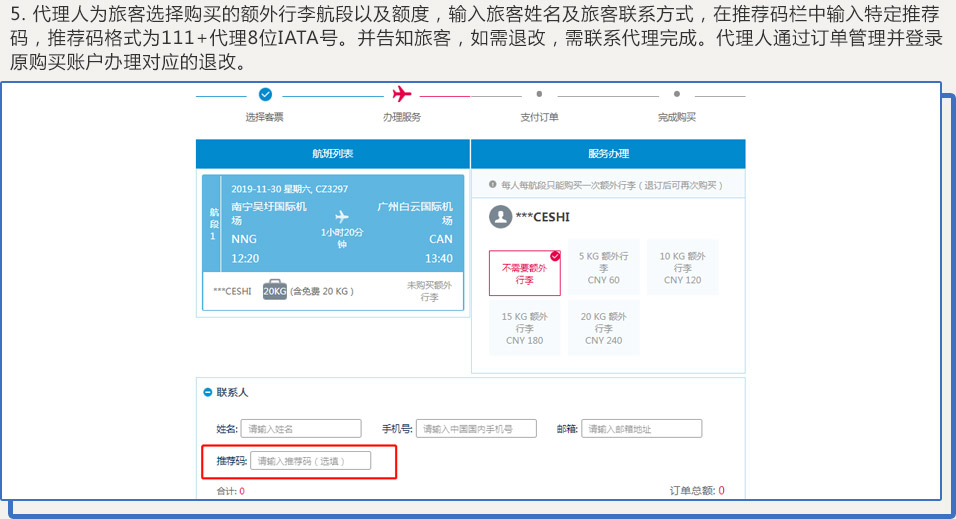Image resolution: width=956 pixels, height=519 pixels.
Task: Click the 邮箱 email address field
Action: [x=641, y=429]
